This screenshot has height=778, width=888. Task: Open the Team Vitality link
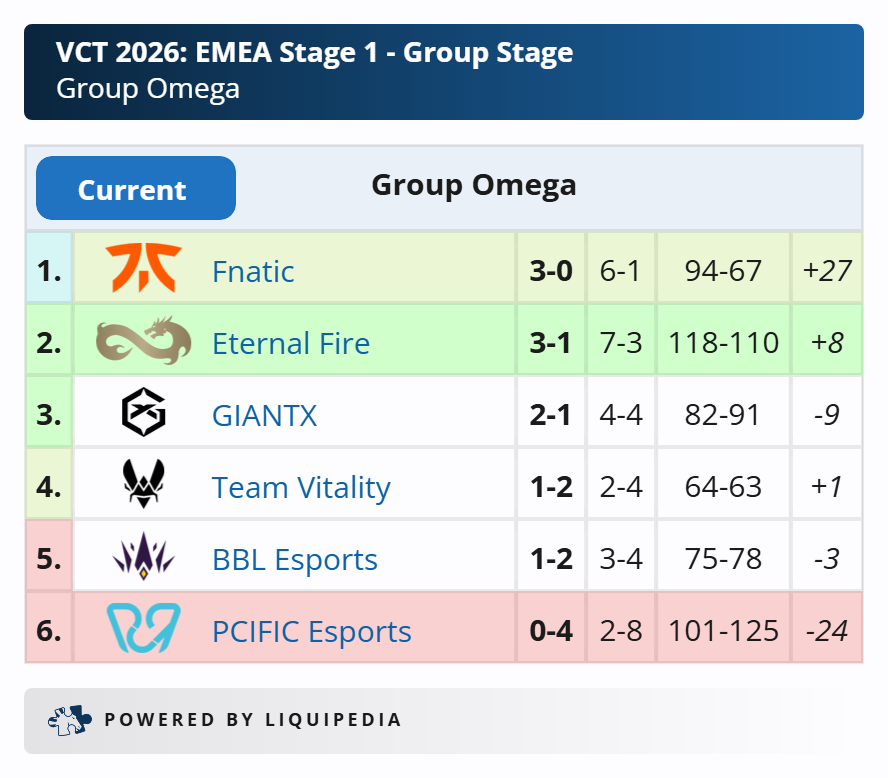point(301,487)
